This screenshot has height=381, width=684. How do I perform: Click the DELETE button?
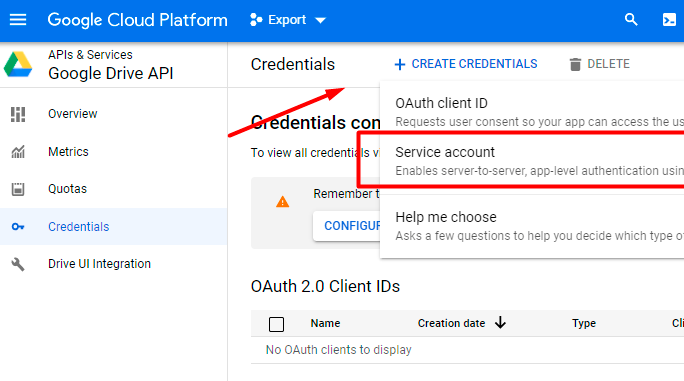599,64
